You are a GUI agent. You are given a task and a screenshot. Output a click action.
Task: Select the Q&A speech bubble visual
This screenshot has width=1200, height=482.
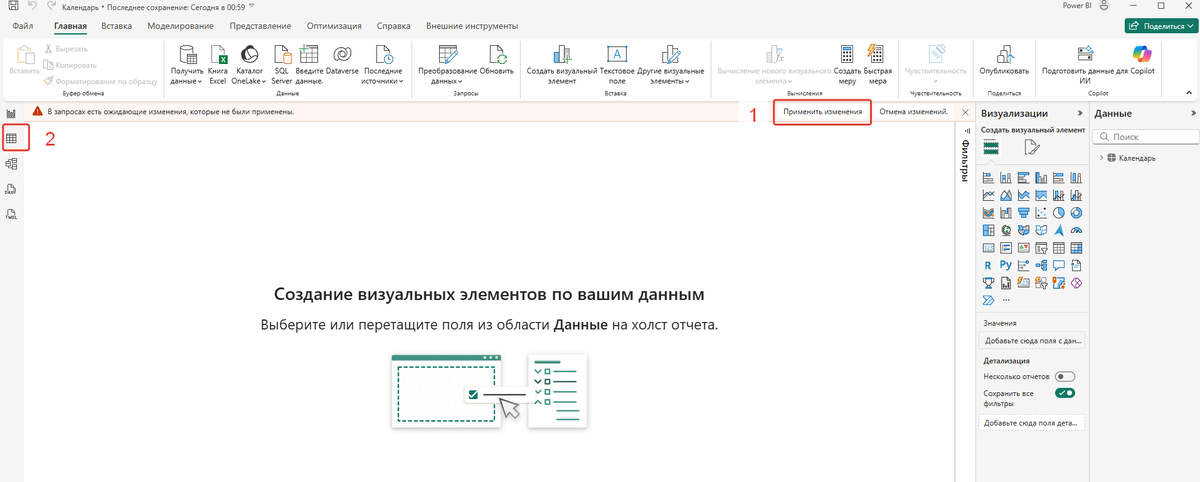click(x=1059, y=265)
